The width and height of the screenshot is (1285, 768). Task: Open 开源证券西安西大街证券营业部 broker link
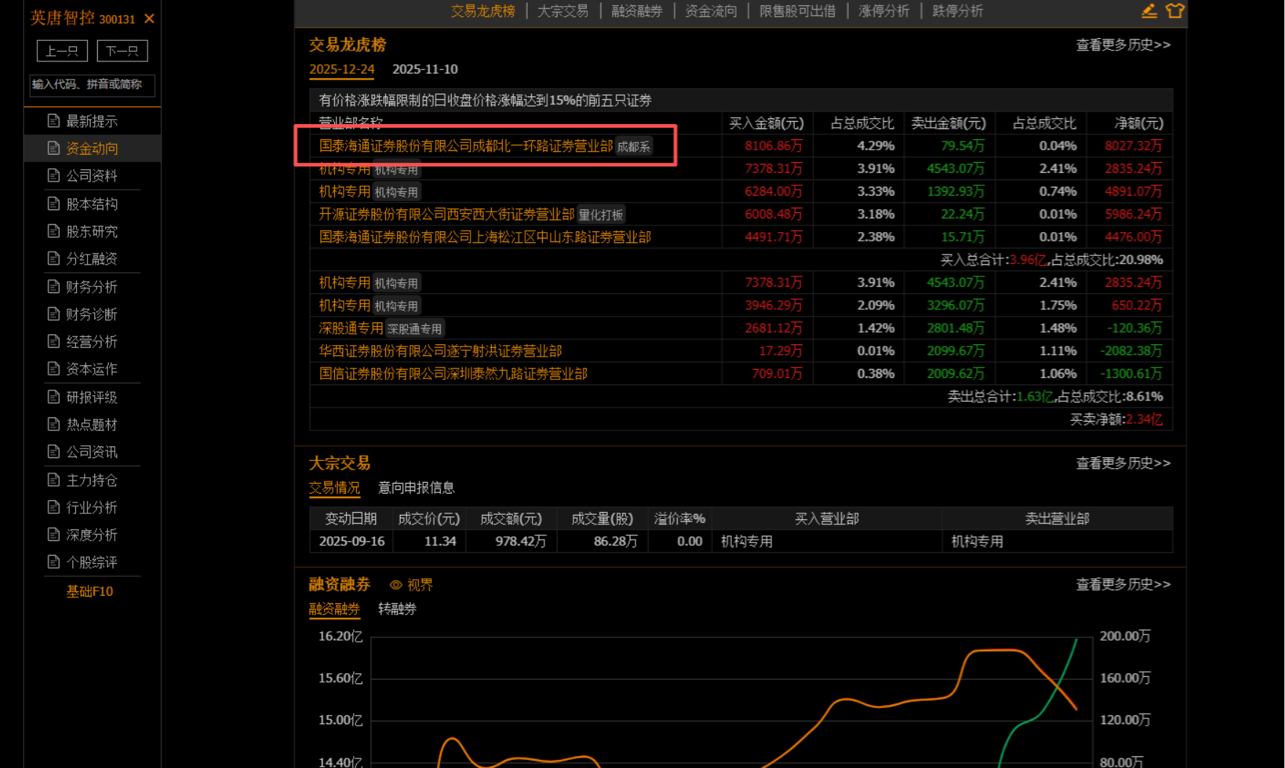coord(447,214)
